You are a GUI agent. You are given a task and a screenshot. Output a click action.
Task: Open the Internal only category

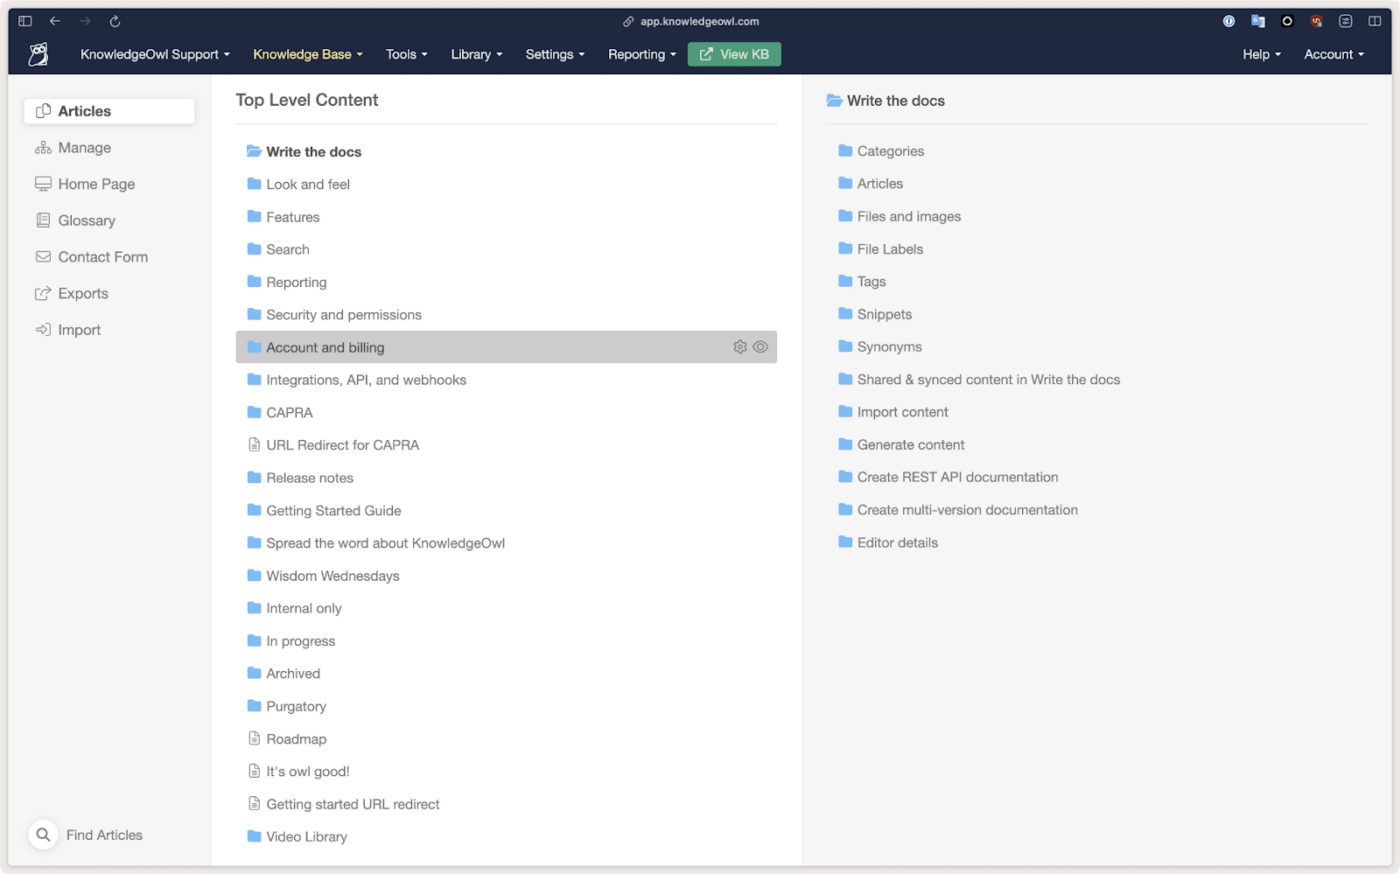coord(304,608)
